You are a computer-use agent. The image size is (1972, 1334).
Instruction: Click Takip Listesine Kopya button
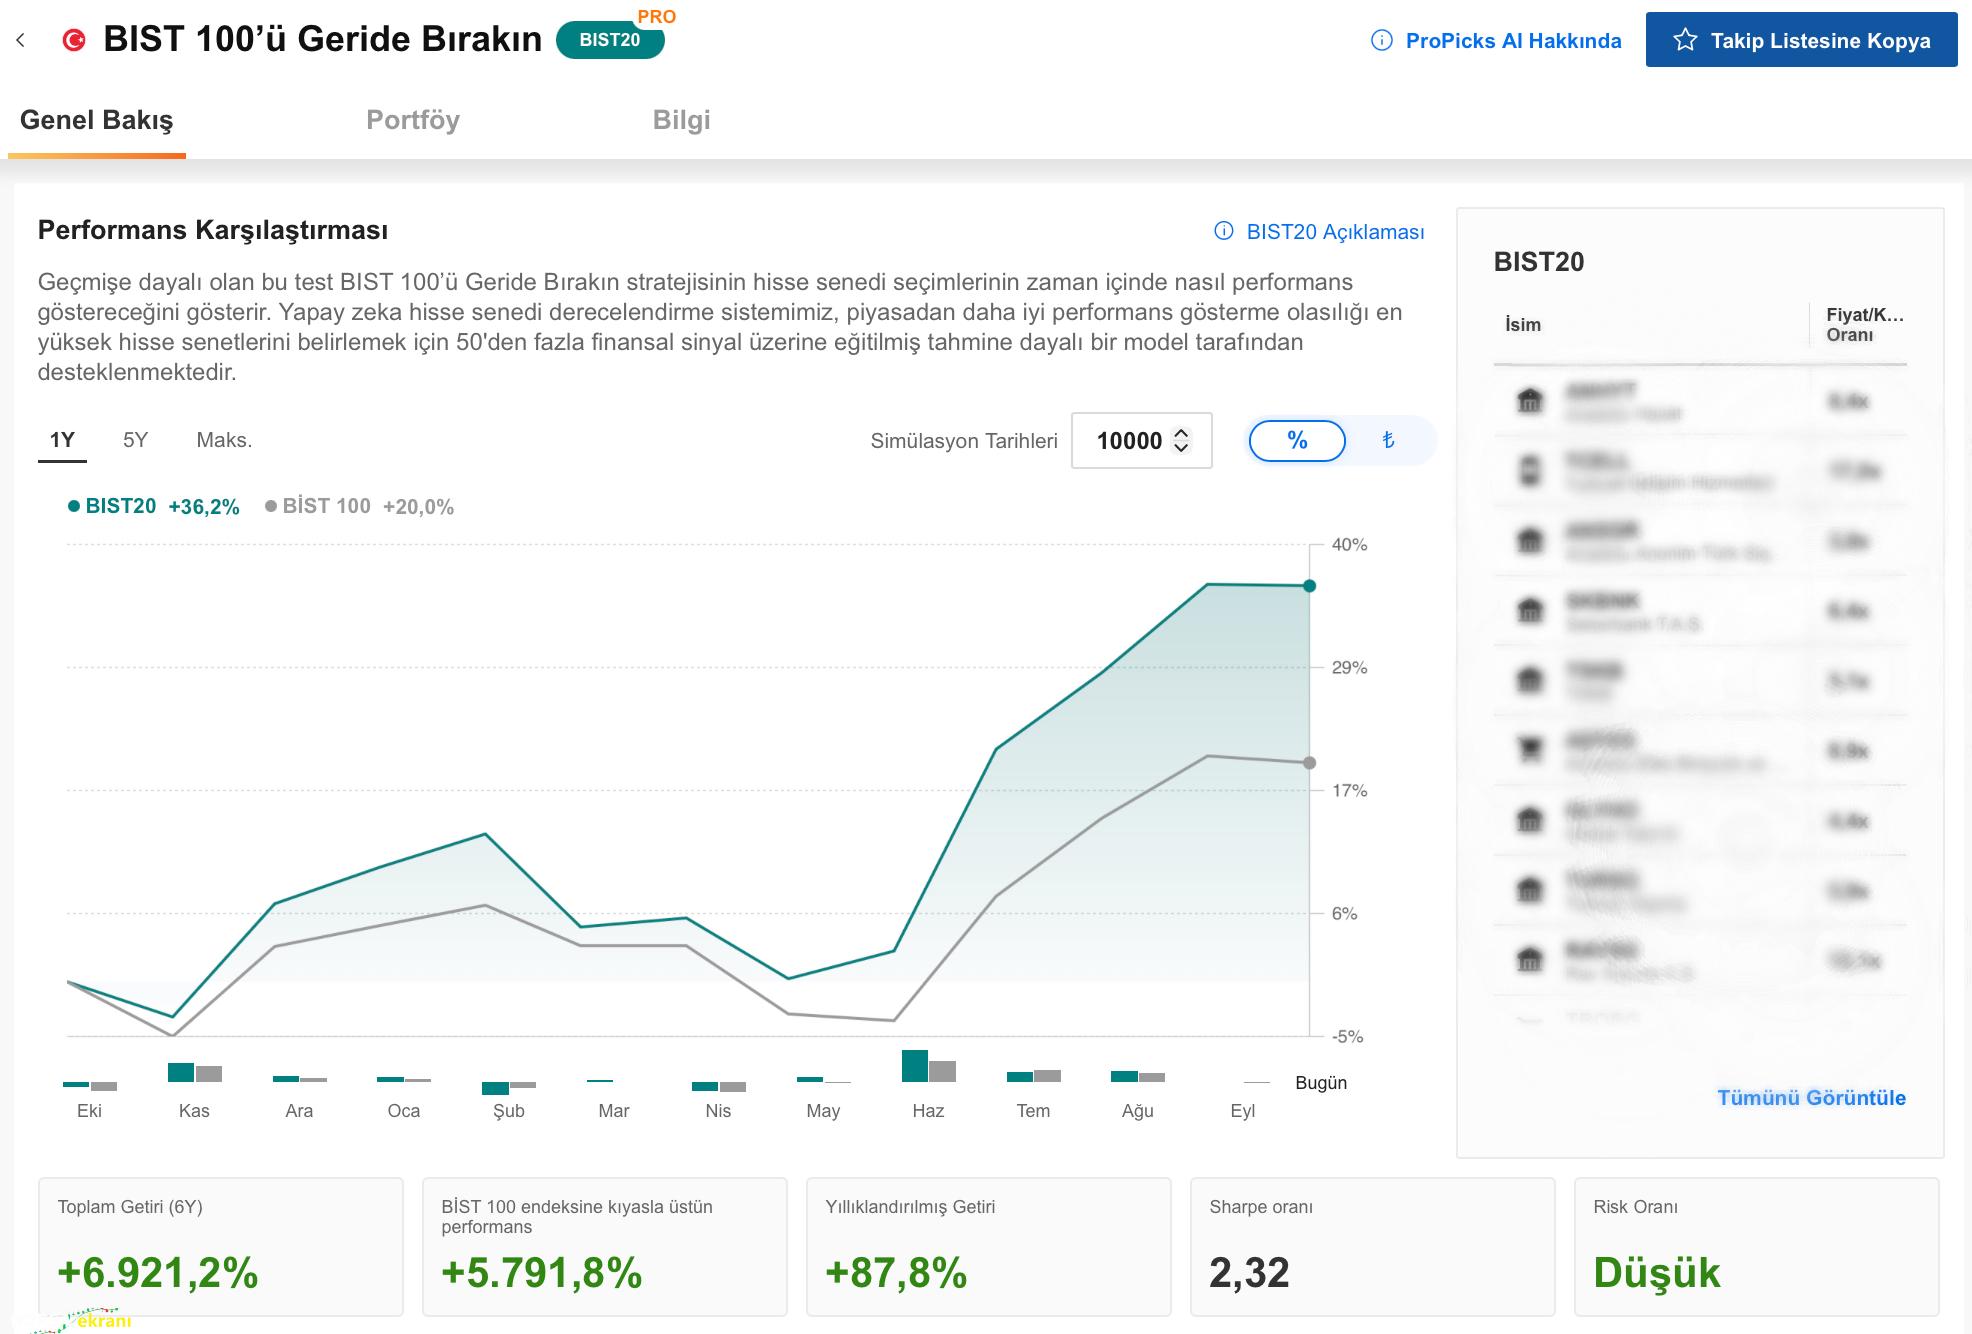pyautogui.click(x=1801, y=40)
